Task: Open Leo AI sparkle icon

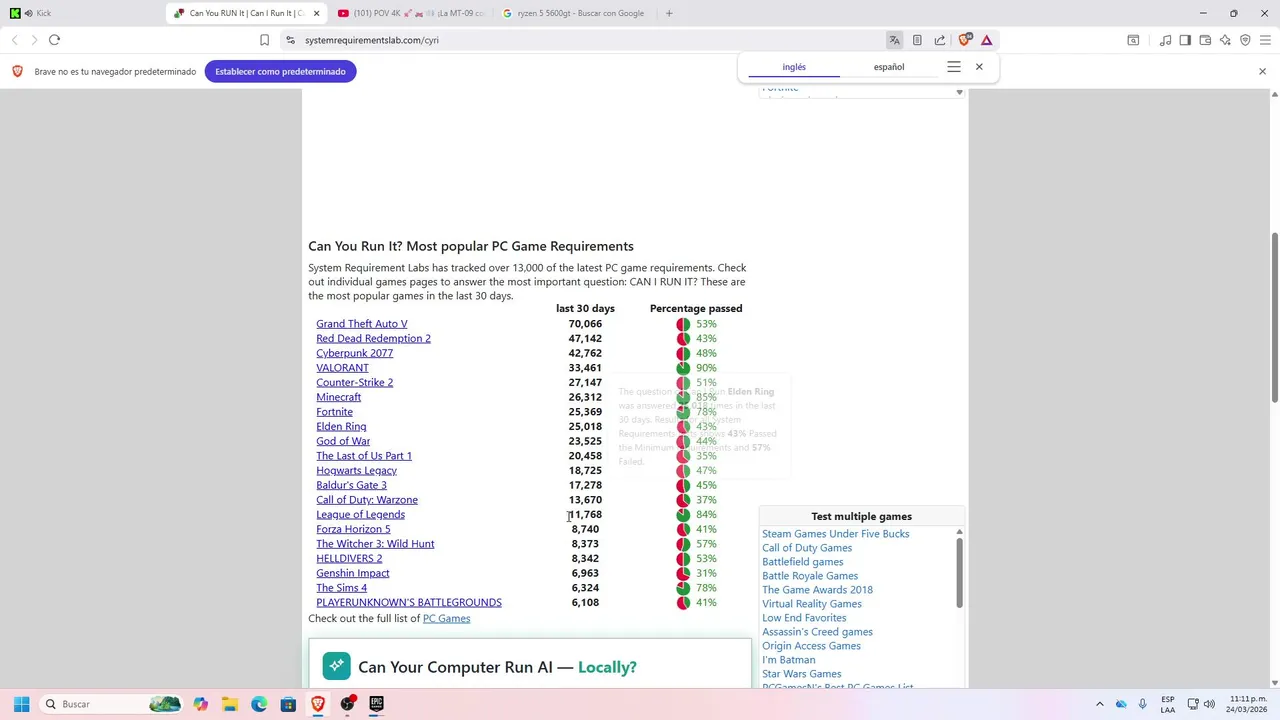Action: 1225,40
